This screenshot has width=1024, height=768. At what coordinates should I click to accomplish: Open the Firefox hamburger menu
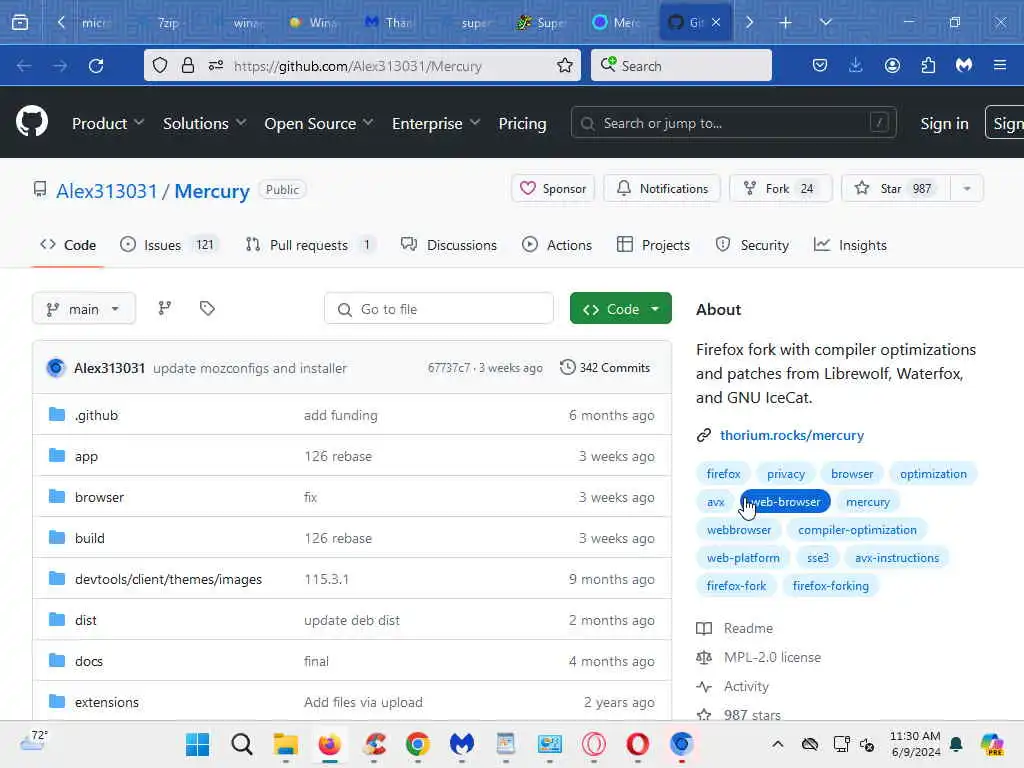click(1000, 65)
